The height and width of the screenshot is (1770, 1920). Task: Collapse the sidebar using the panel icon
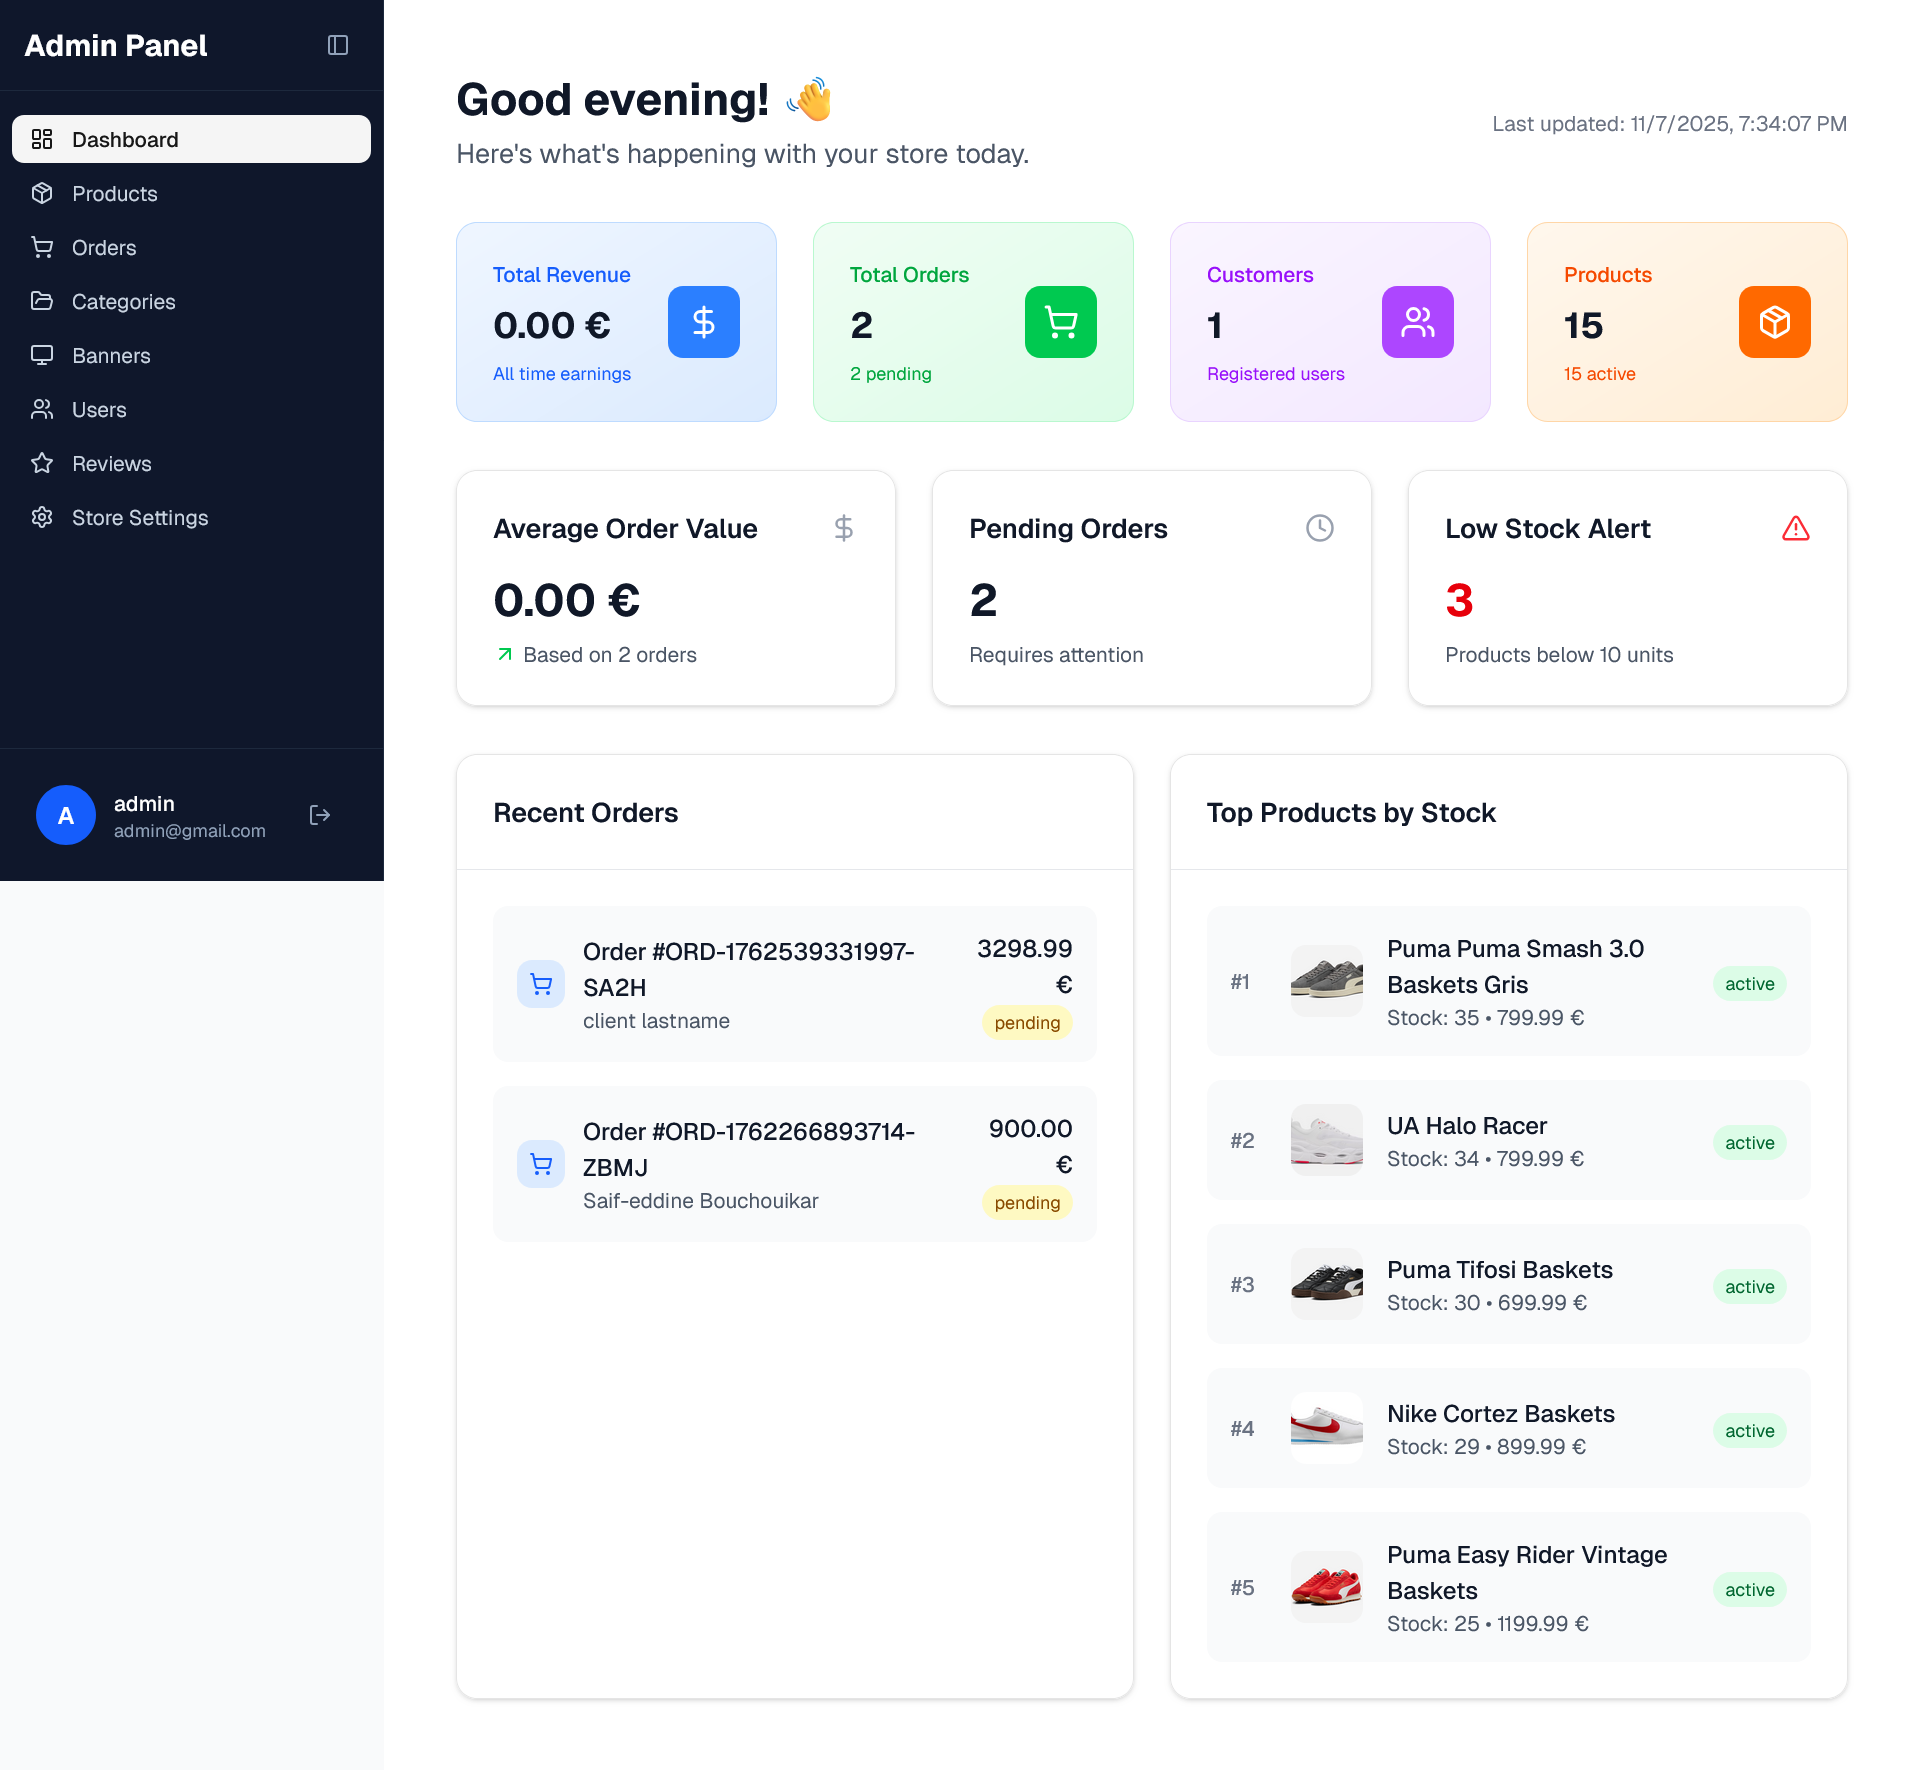pos(338,45)
